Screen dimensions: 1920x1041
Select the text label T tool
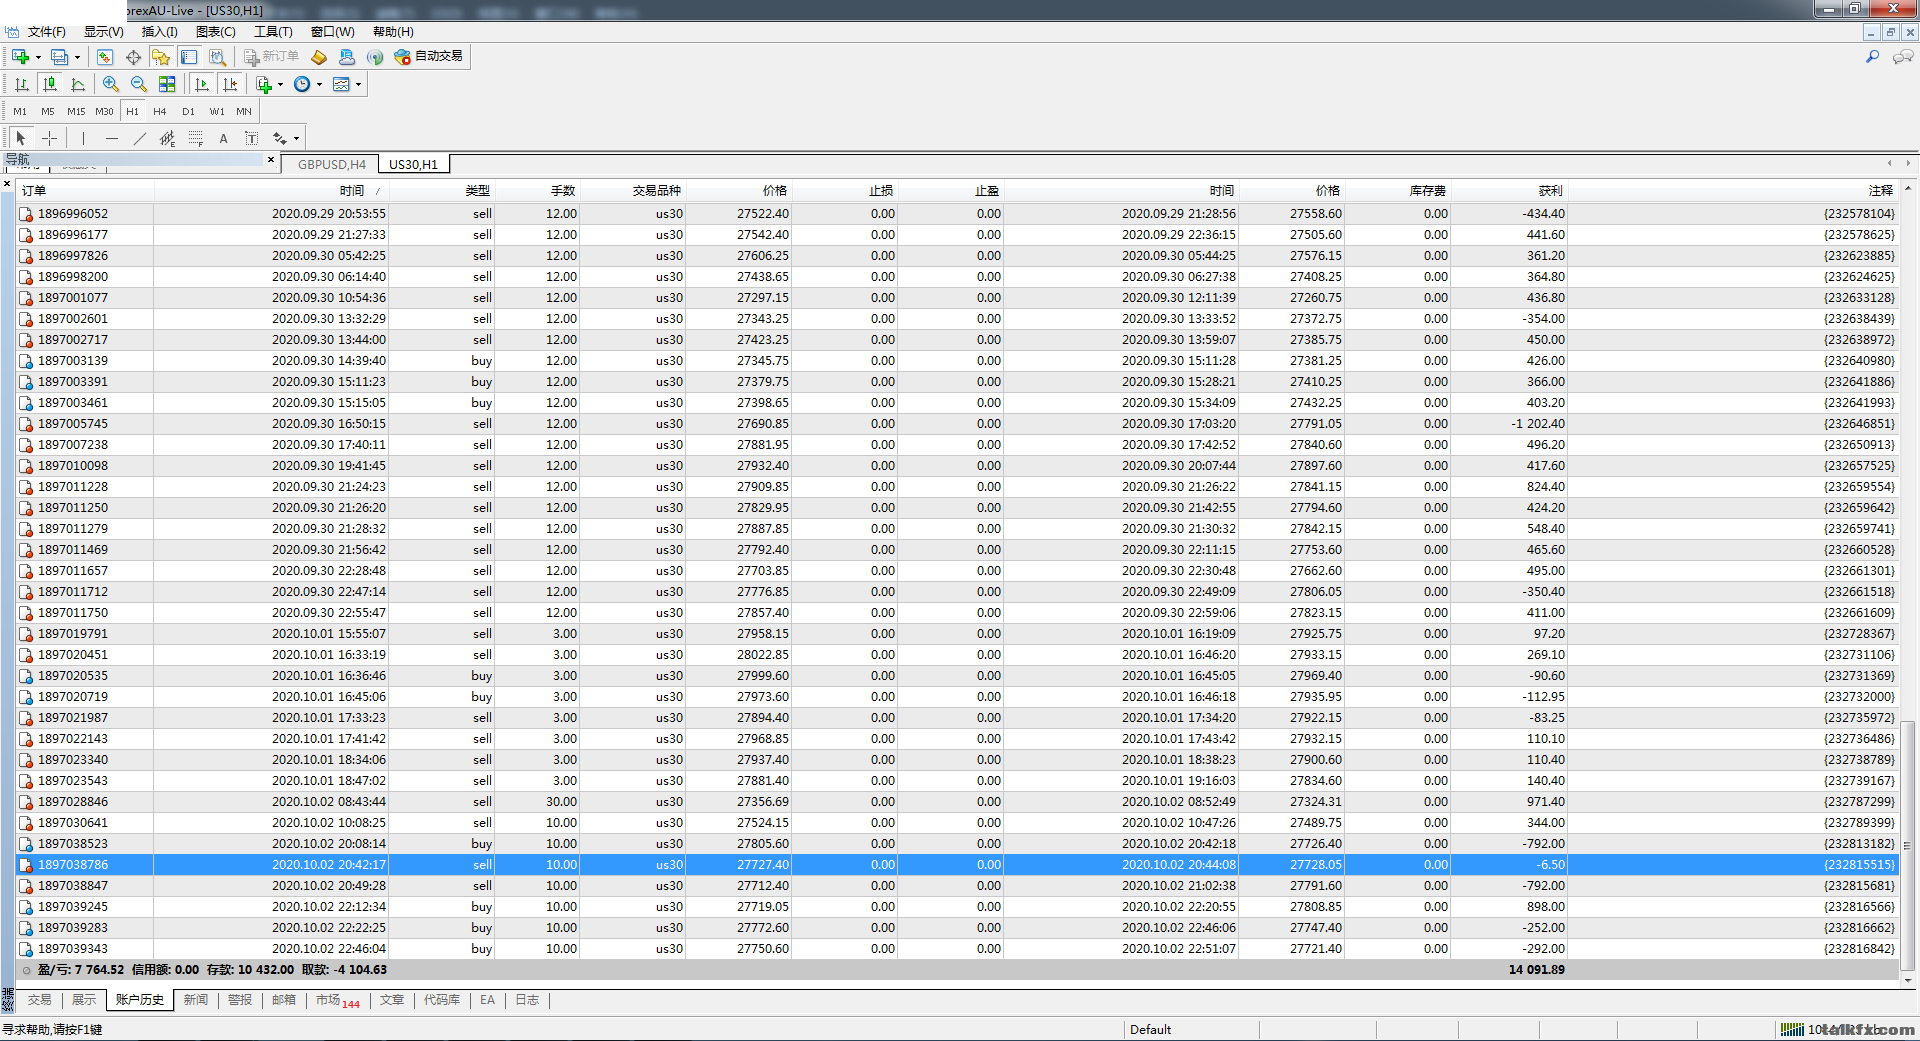coord(251,138)
